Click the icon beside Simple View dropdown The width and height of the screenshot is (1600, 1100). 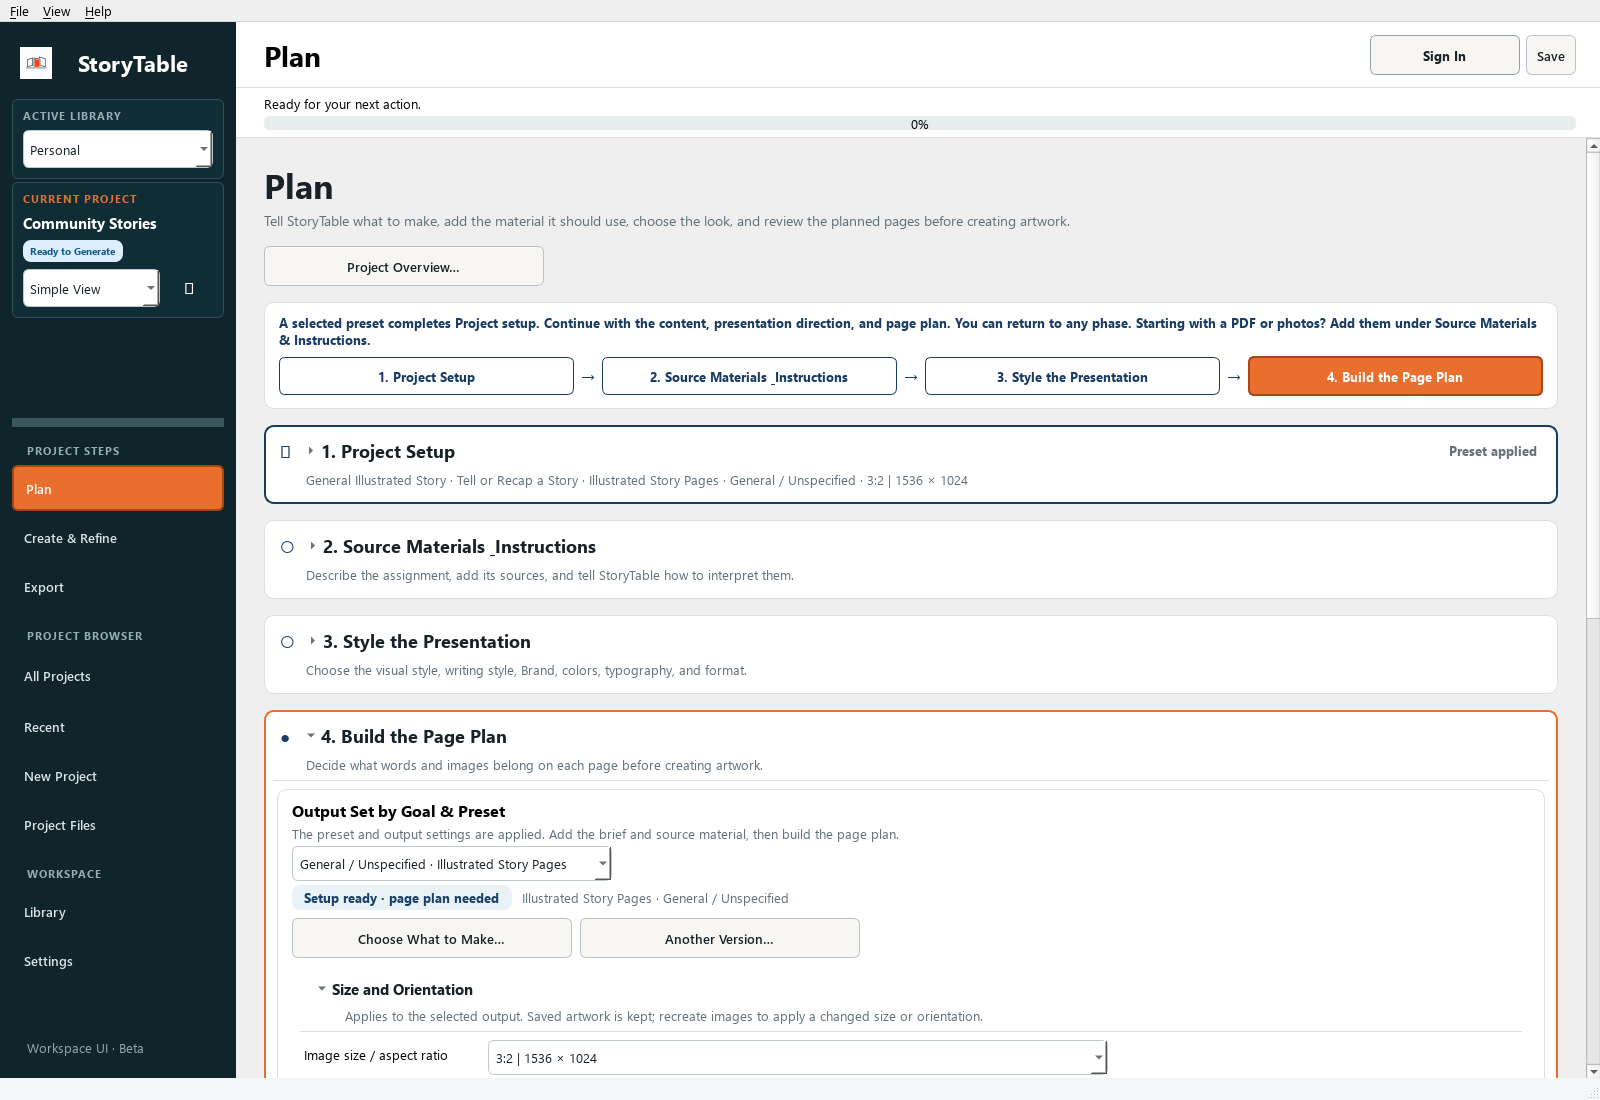click(x=189, y=289)
